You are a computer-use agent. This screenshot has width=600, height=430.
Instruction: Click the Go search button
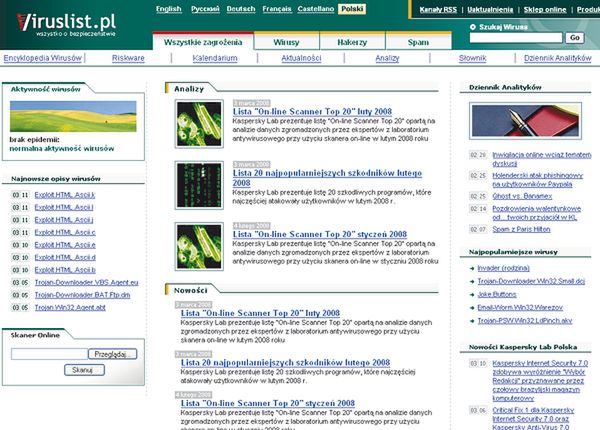[575, 37]
